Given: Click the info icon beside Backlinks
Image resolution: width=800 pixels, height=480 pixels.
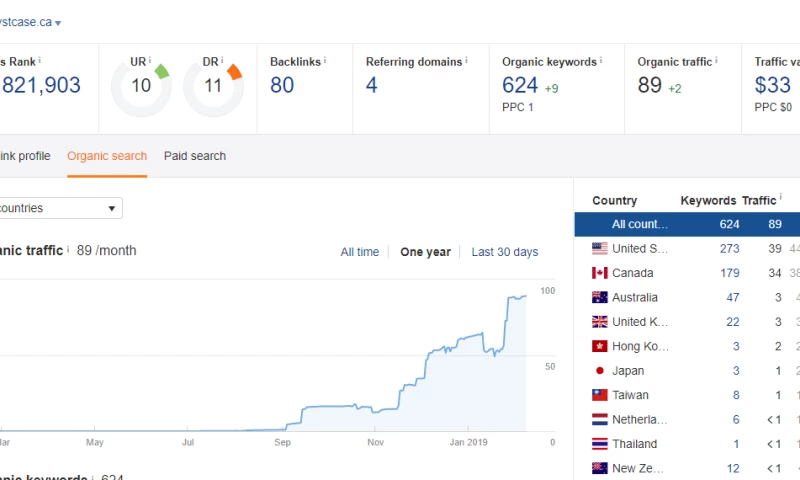Looking at the screenshot, I should click(325, 61).
